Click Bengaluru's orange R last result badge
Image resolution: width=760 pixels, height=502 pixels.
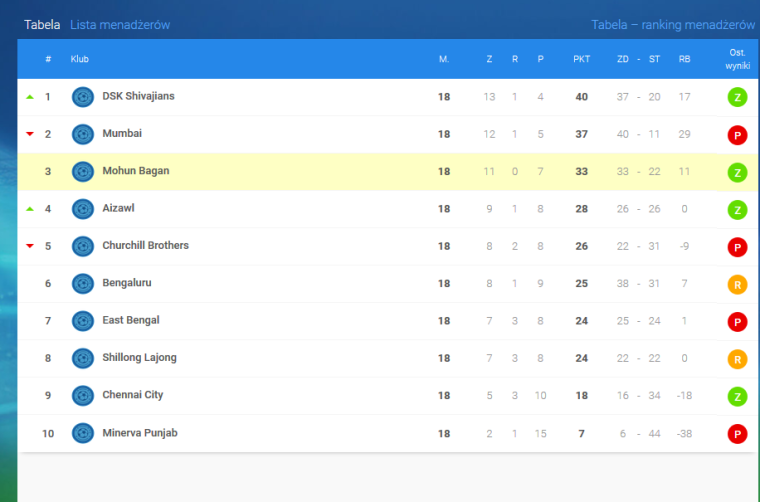click(x=737, y=285)
